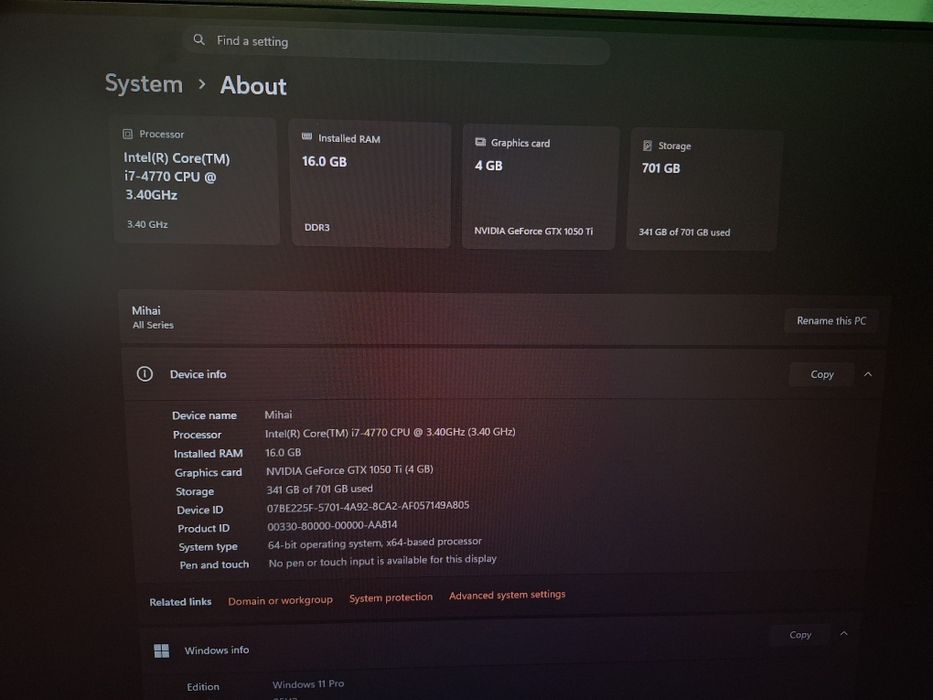Image resolution: width=933 pixels, height=700 pixels.
Task: Click the Storage drive icon
Action: click(647, 145)
